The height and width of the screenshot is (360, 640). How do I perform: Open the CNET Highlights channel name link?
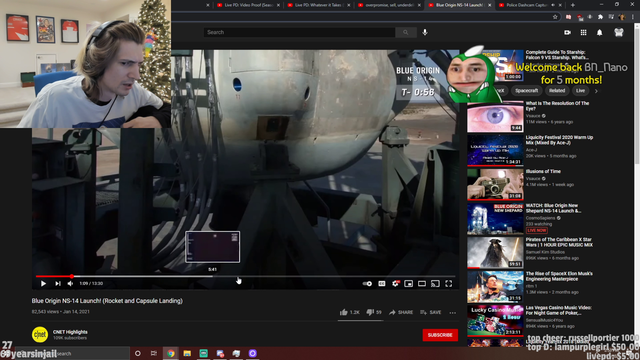click(70, 332)
